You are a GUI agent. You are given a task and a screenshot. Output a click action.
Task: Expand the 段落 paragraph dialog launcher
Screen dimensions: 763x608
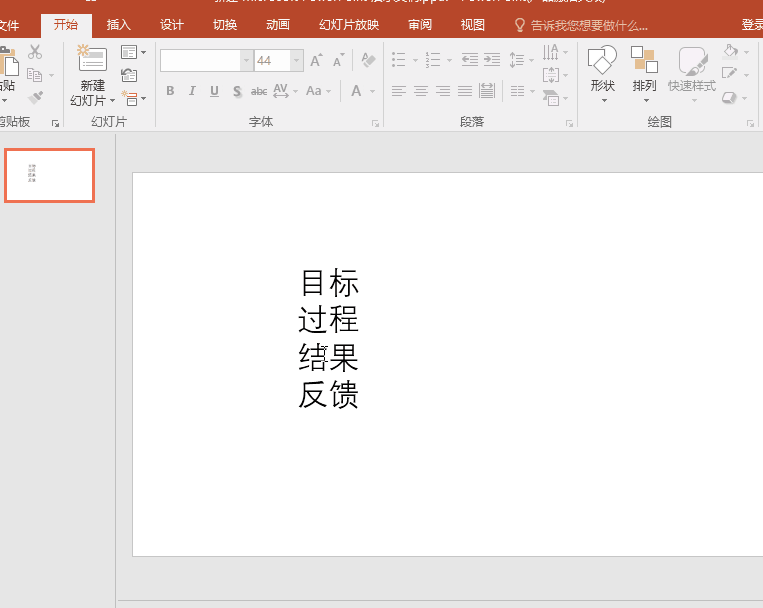pyautogui.click(x=569, y=124)
